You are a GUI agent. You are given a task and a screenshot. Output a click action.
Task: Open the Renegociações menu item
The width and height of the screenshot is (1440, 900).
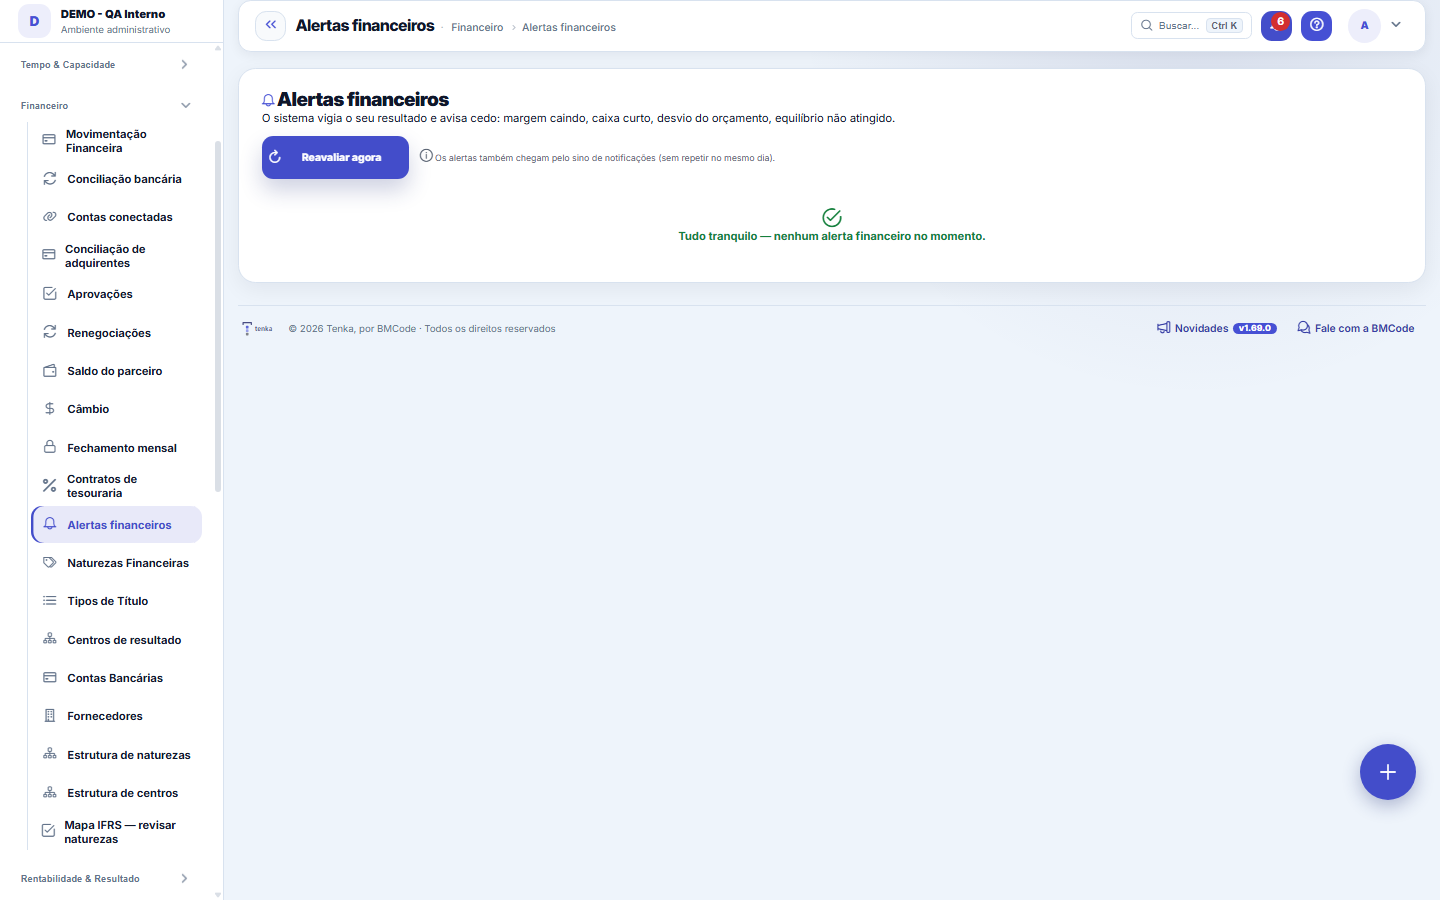point(116,333)
